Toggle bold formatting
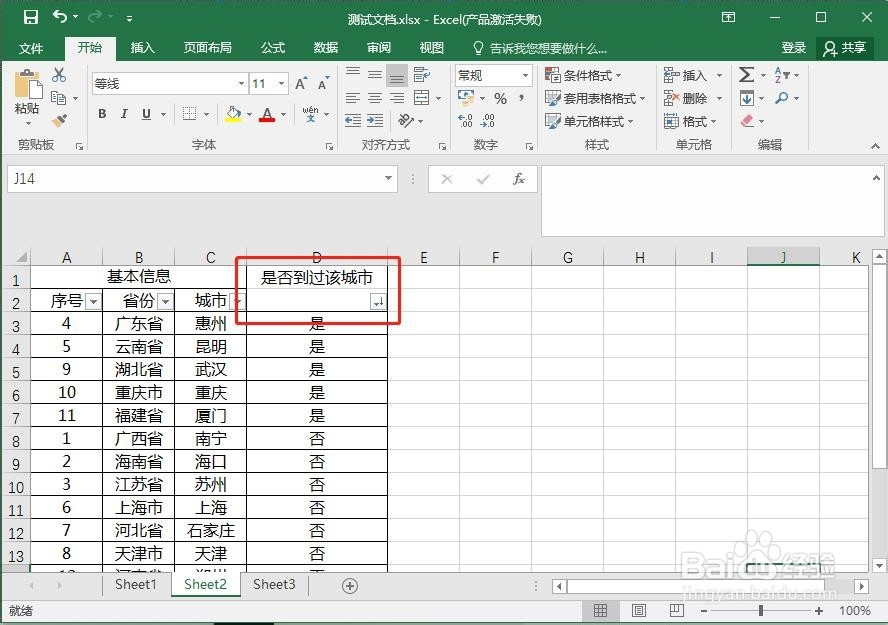Image resolution: width=888 pixels, height=625 pixels. click(100, 115)
